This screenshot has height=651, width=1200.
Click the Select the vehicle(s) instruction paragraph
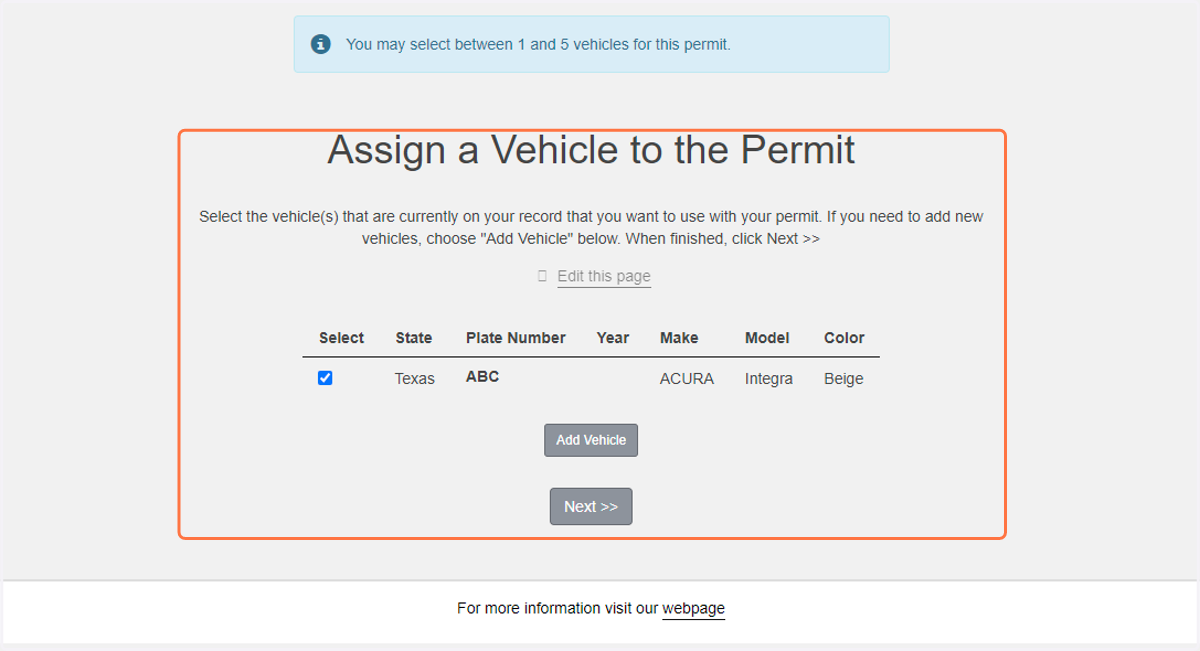pyautogui.click(x=591, y=228)
